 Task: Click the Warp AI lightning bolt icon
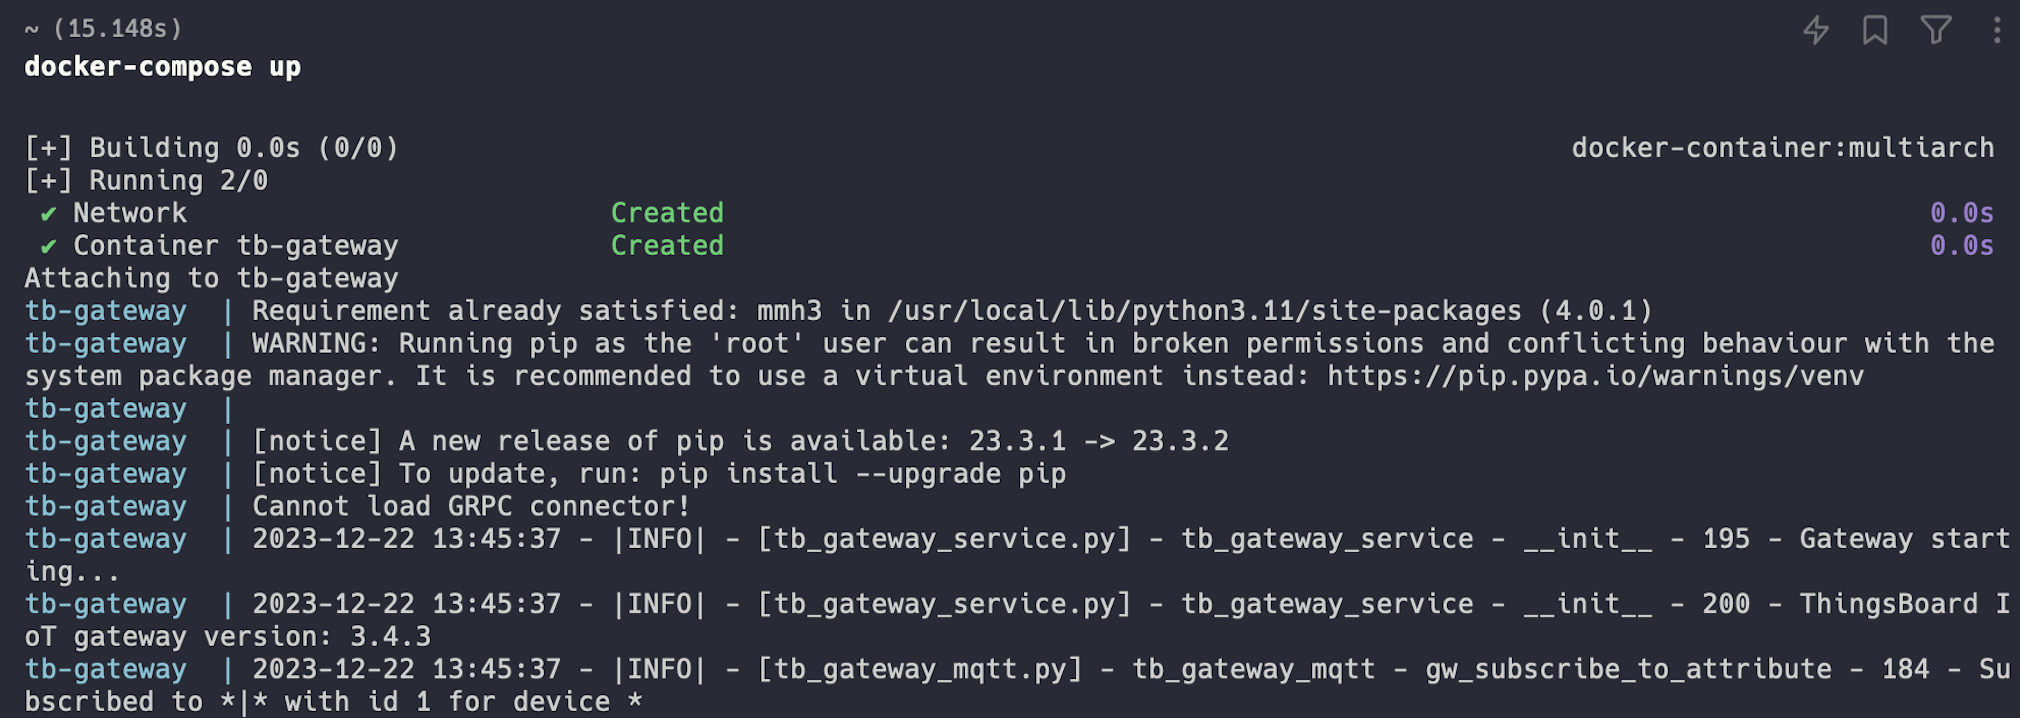[x=1816, y=30]
